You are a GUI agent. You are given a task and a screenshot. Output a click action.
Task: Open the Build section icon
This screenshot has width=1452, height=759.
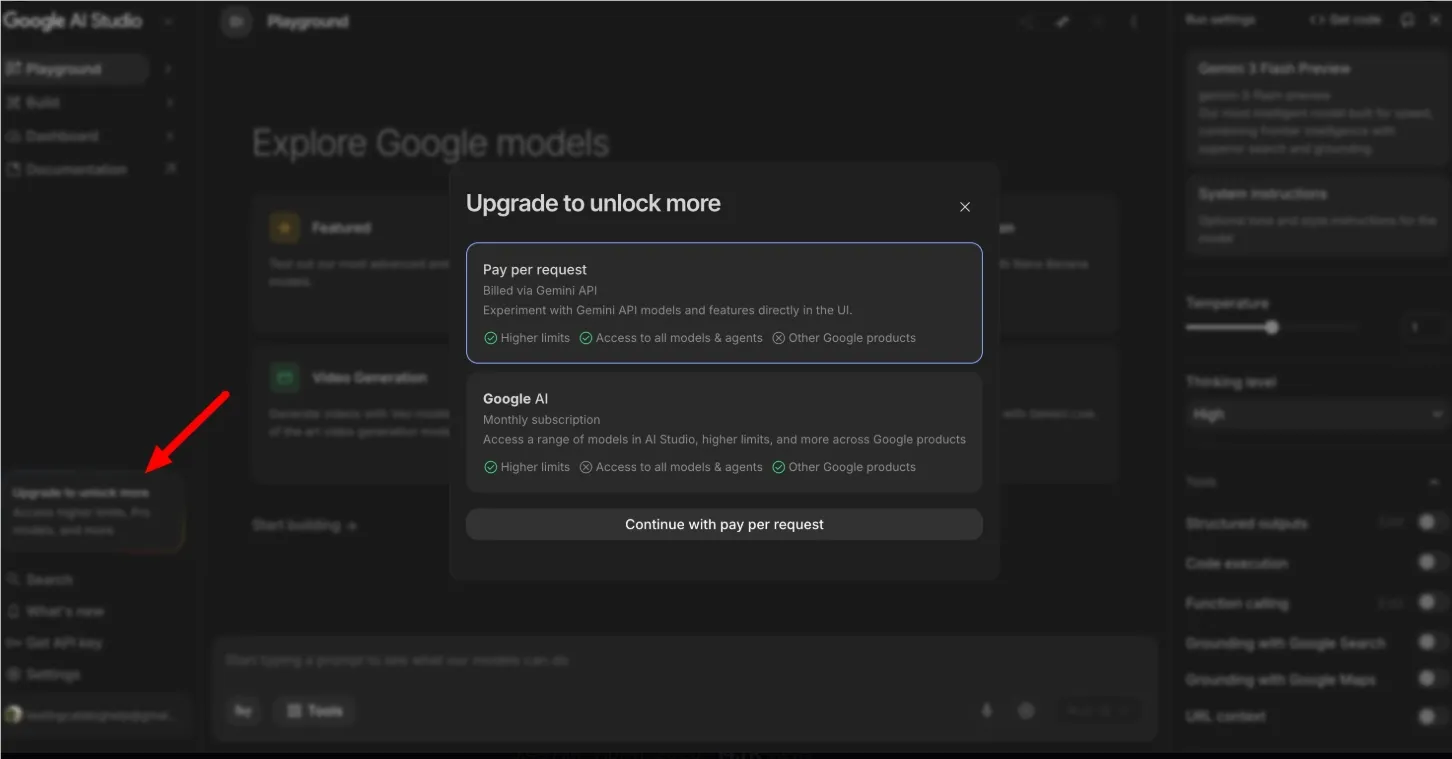15,102
